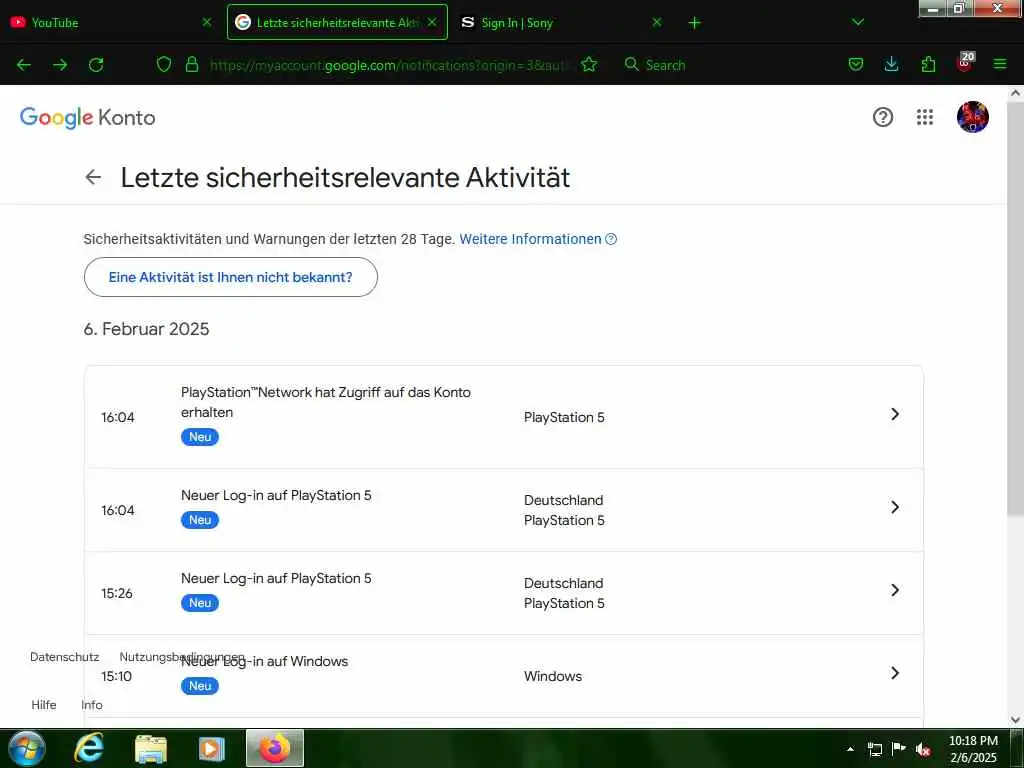Go forward with the browser forward arrow

60,65
